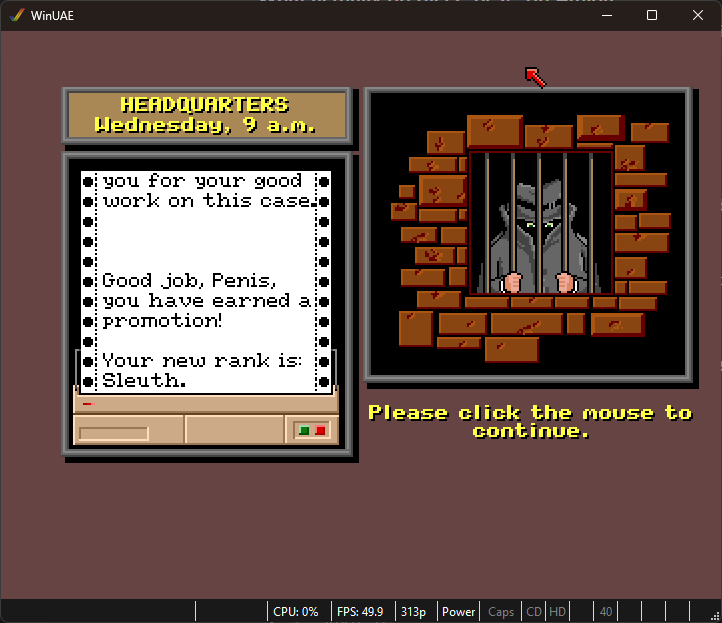Click the HD indicator in status bar
722x623 pixels.
click(557, 611)
